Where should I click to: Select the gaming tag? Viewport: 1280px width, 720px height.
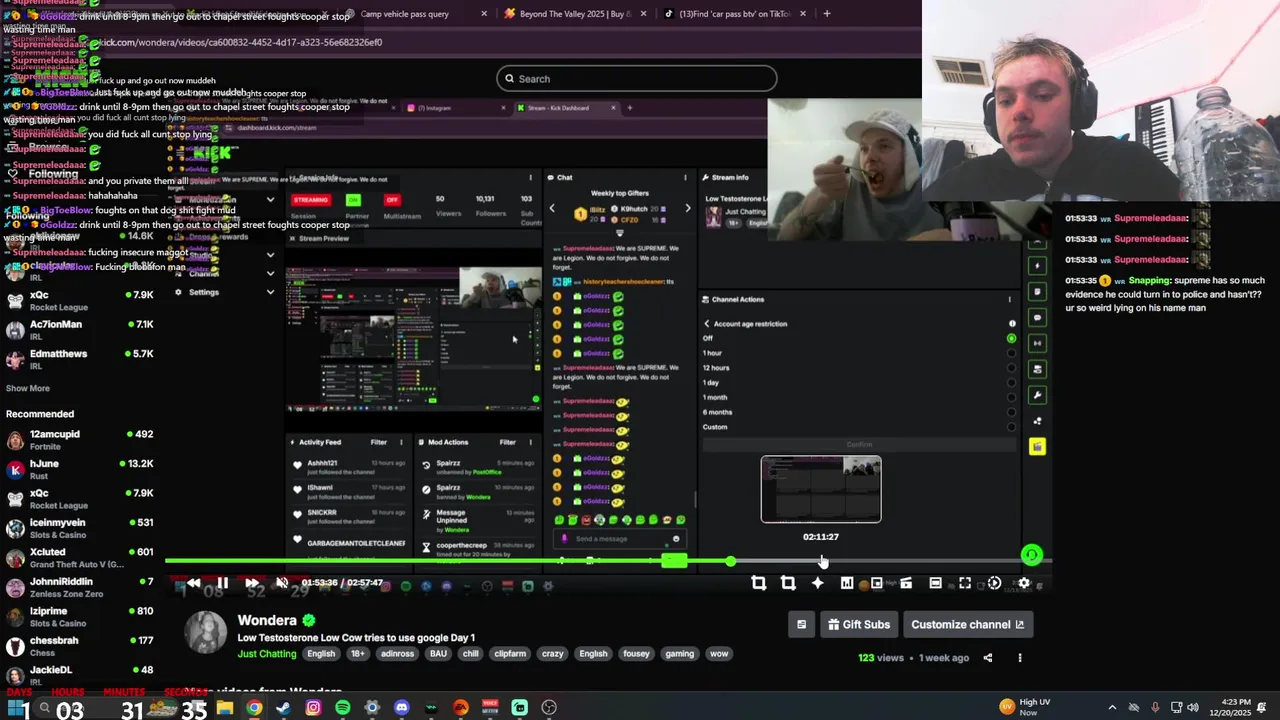pos(679,654)
